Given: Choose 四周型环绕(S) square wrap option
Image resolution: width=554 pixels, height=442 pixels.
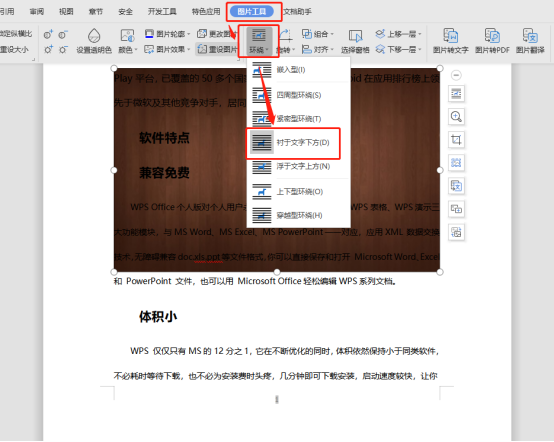Looking at the screenshot, I should pyautogui.click(x=298, y=95).
